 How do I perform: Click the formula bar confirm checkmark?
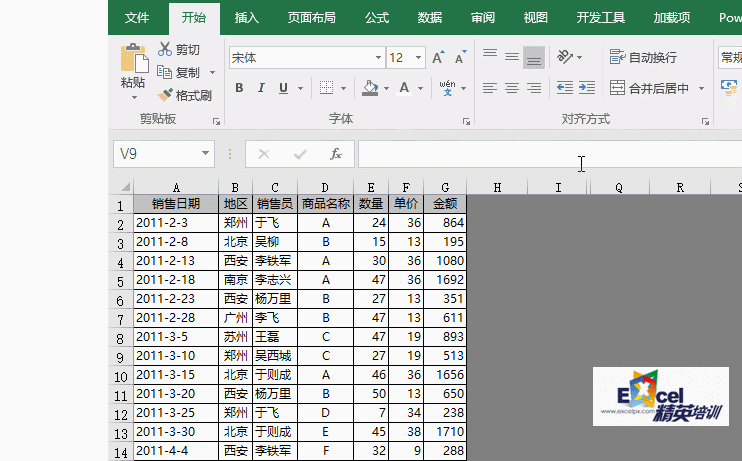click(300, 154)
